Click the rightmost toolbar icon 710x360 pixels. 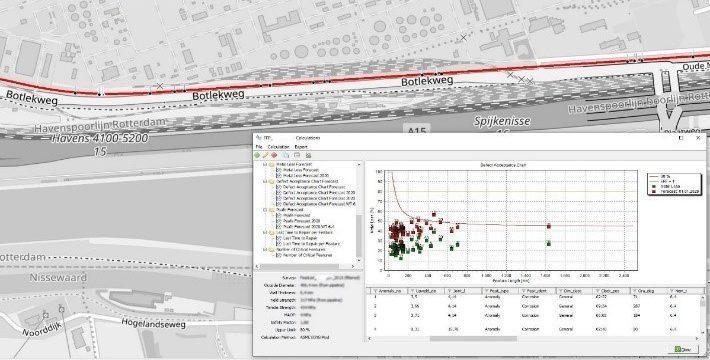pos(308,155)
